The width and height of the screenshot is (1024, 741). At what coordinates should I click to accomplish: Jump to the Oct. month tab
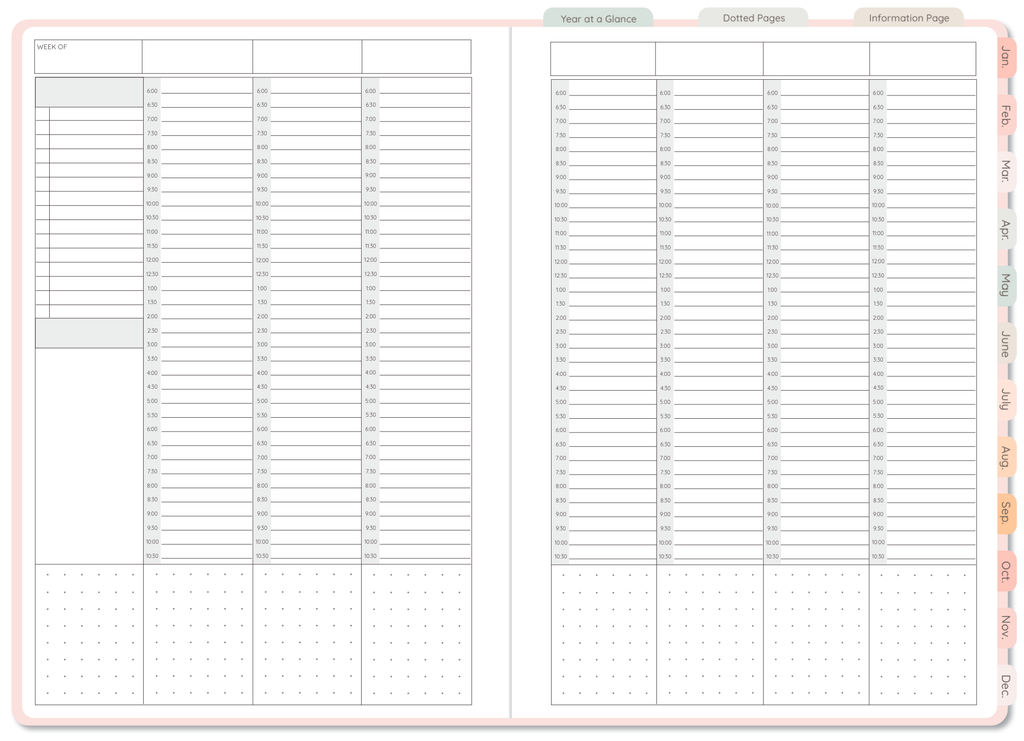point(1005,571)
